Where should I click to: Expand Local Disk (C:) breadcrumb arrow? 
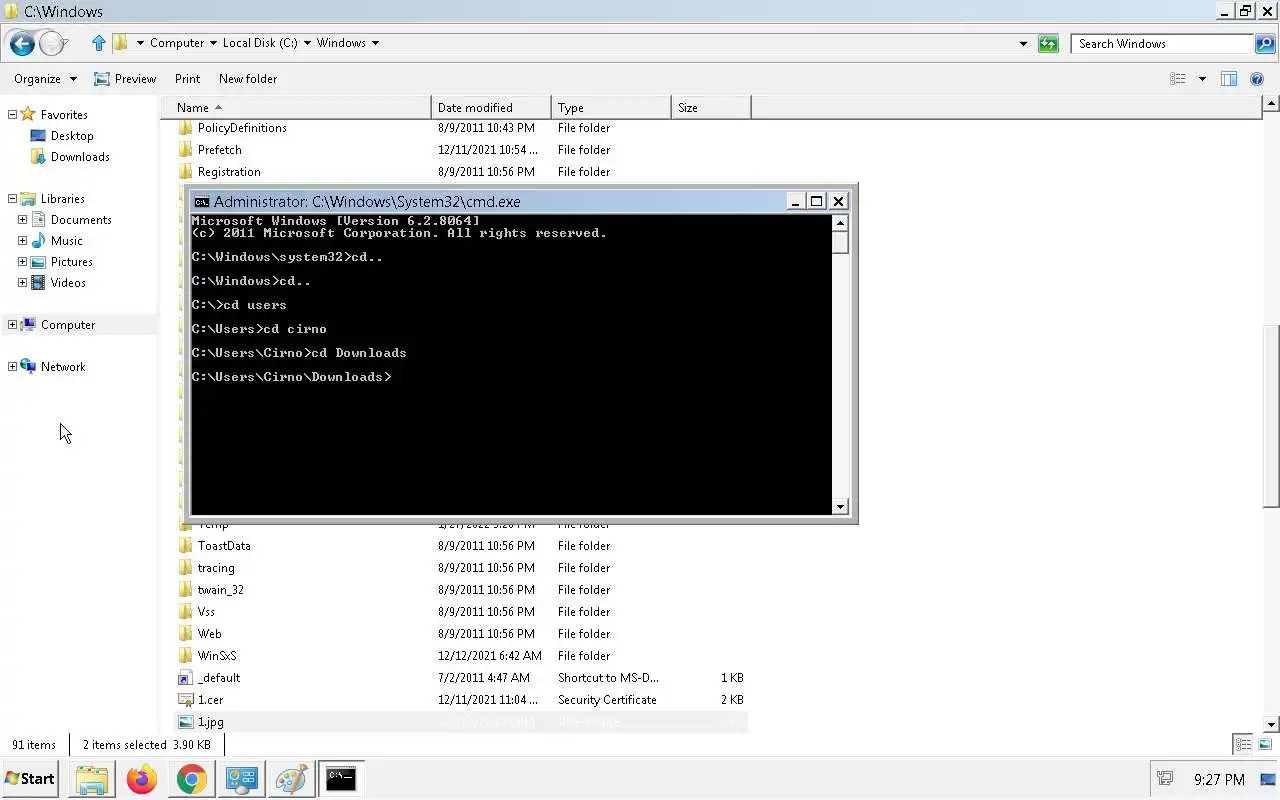click(x=307, y=43)
